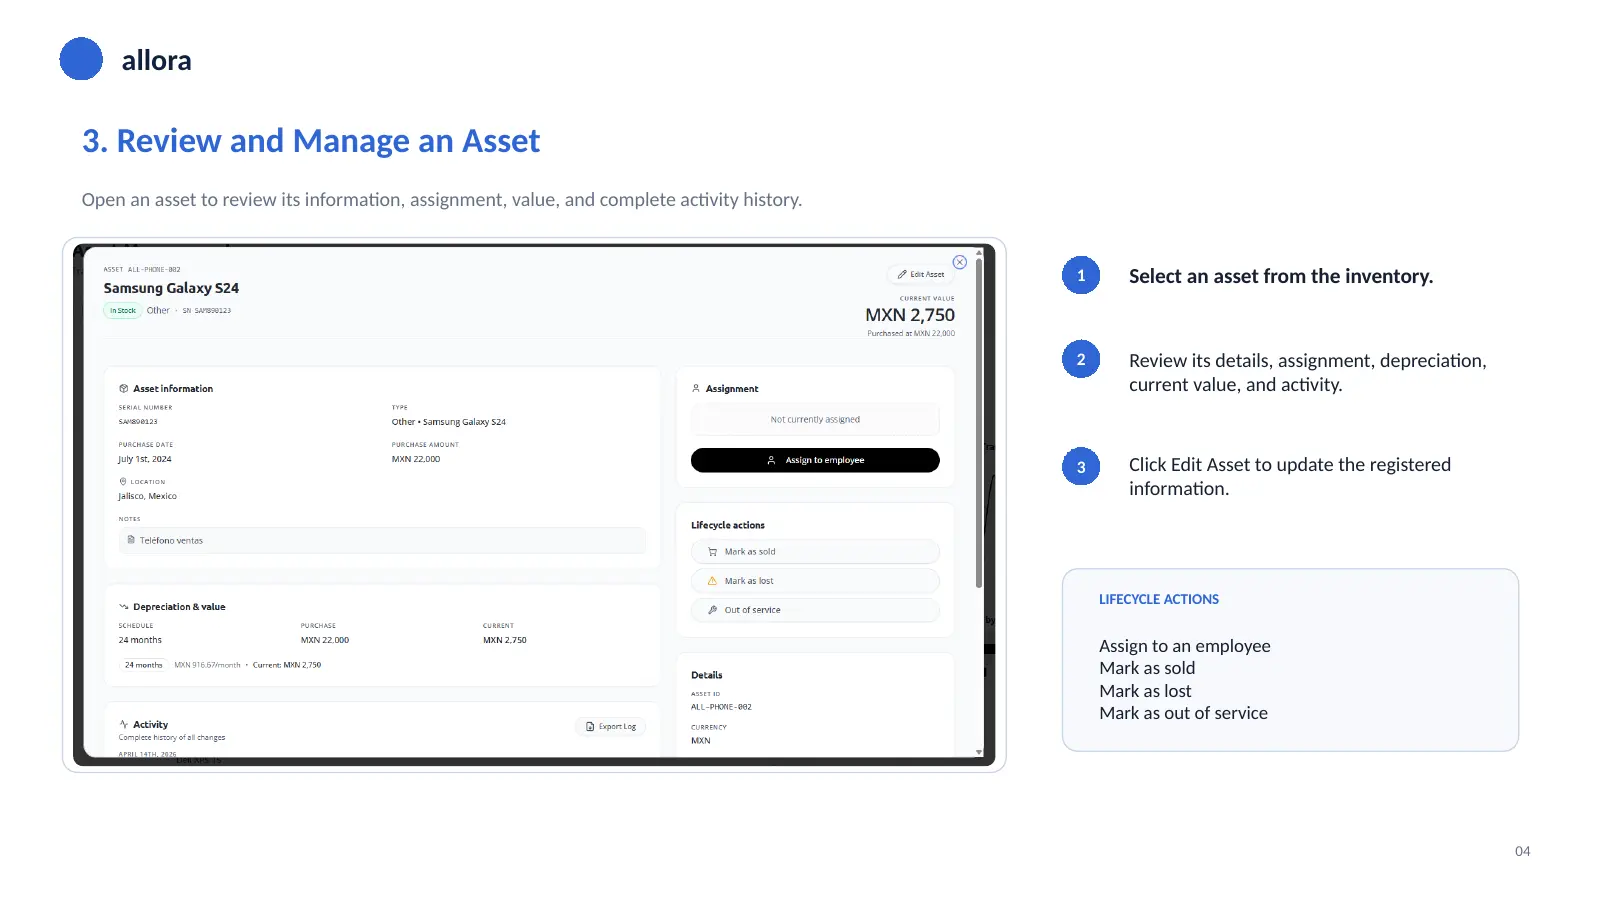Click the note document icon beside Teléfono ventas
The height and width of the screenshot is (900, 1601).
(131, 540)
